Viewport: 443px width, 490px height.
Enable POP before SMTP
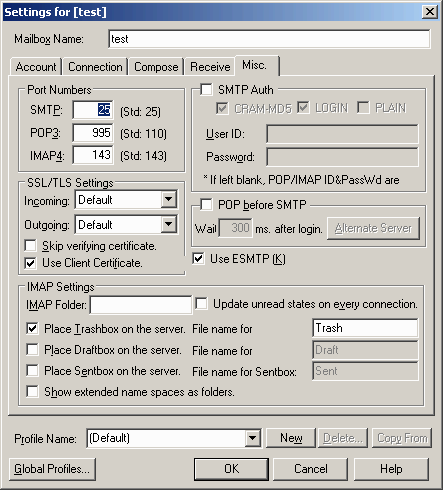[206, 204]
